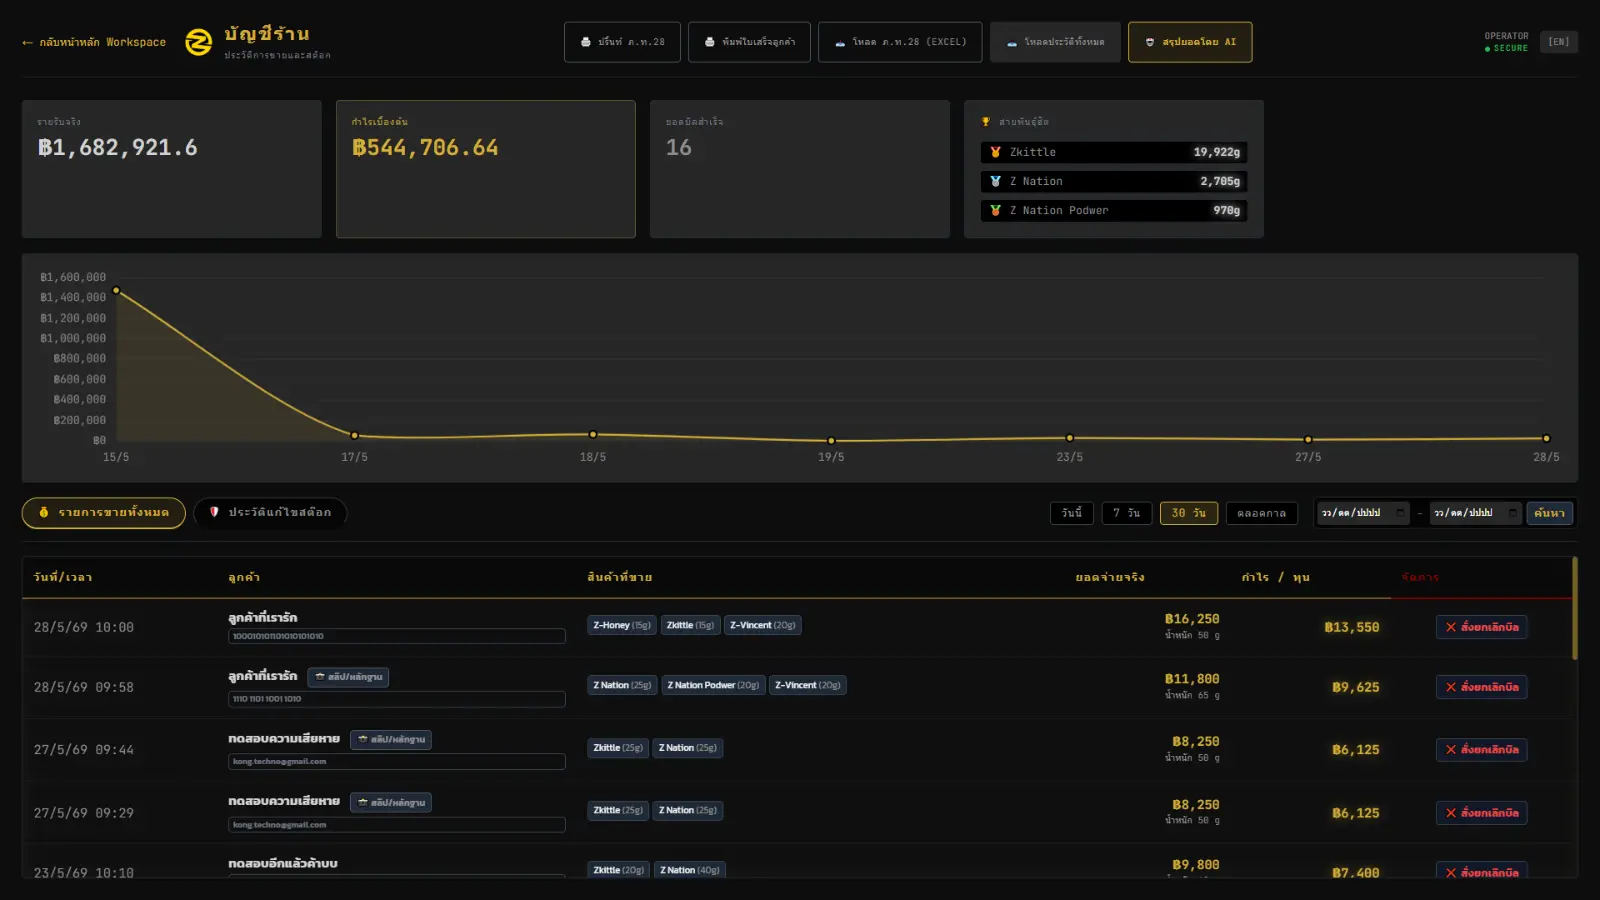
Task: Open the end date calendar picker icon
Action: click(x=1512, y=513)
